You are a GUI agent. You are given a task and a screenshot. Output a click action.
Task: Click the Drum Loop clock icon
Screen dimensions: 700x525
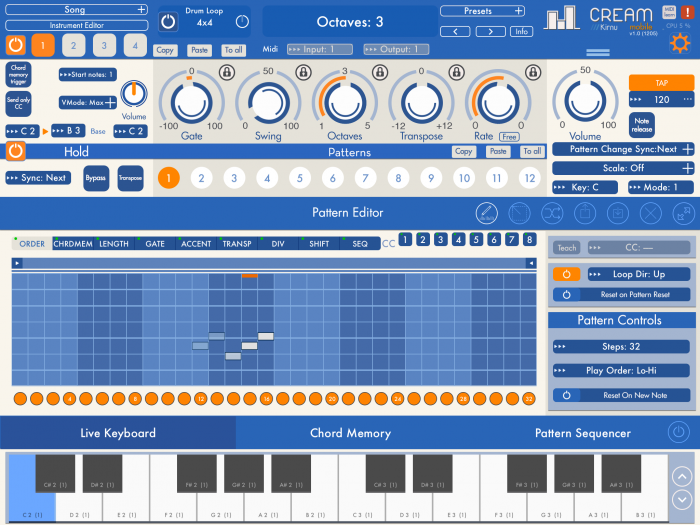click(x=242, y=21)
